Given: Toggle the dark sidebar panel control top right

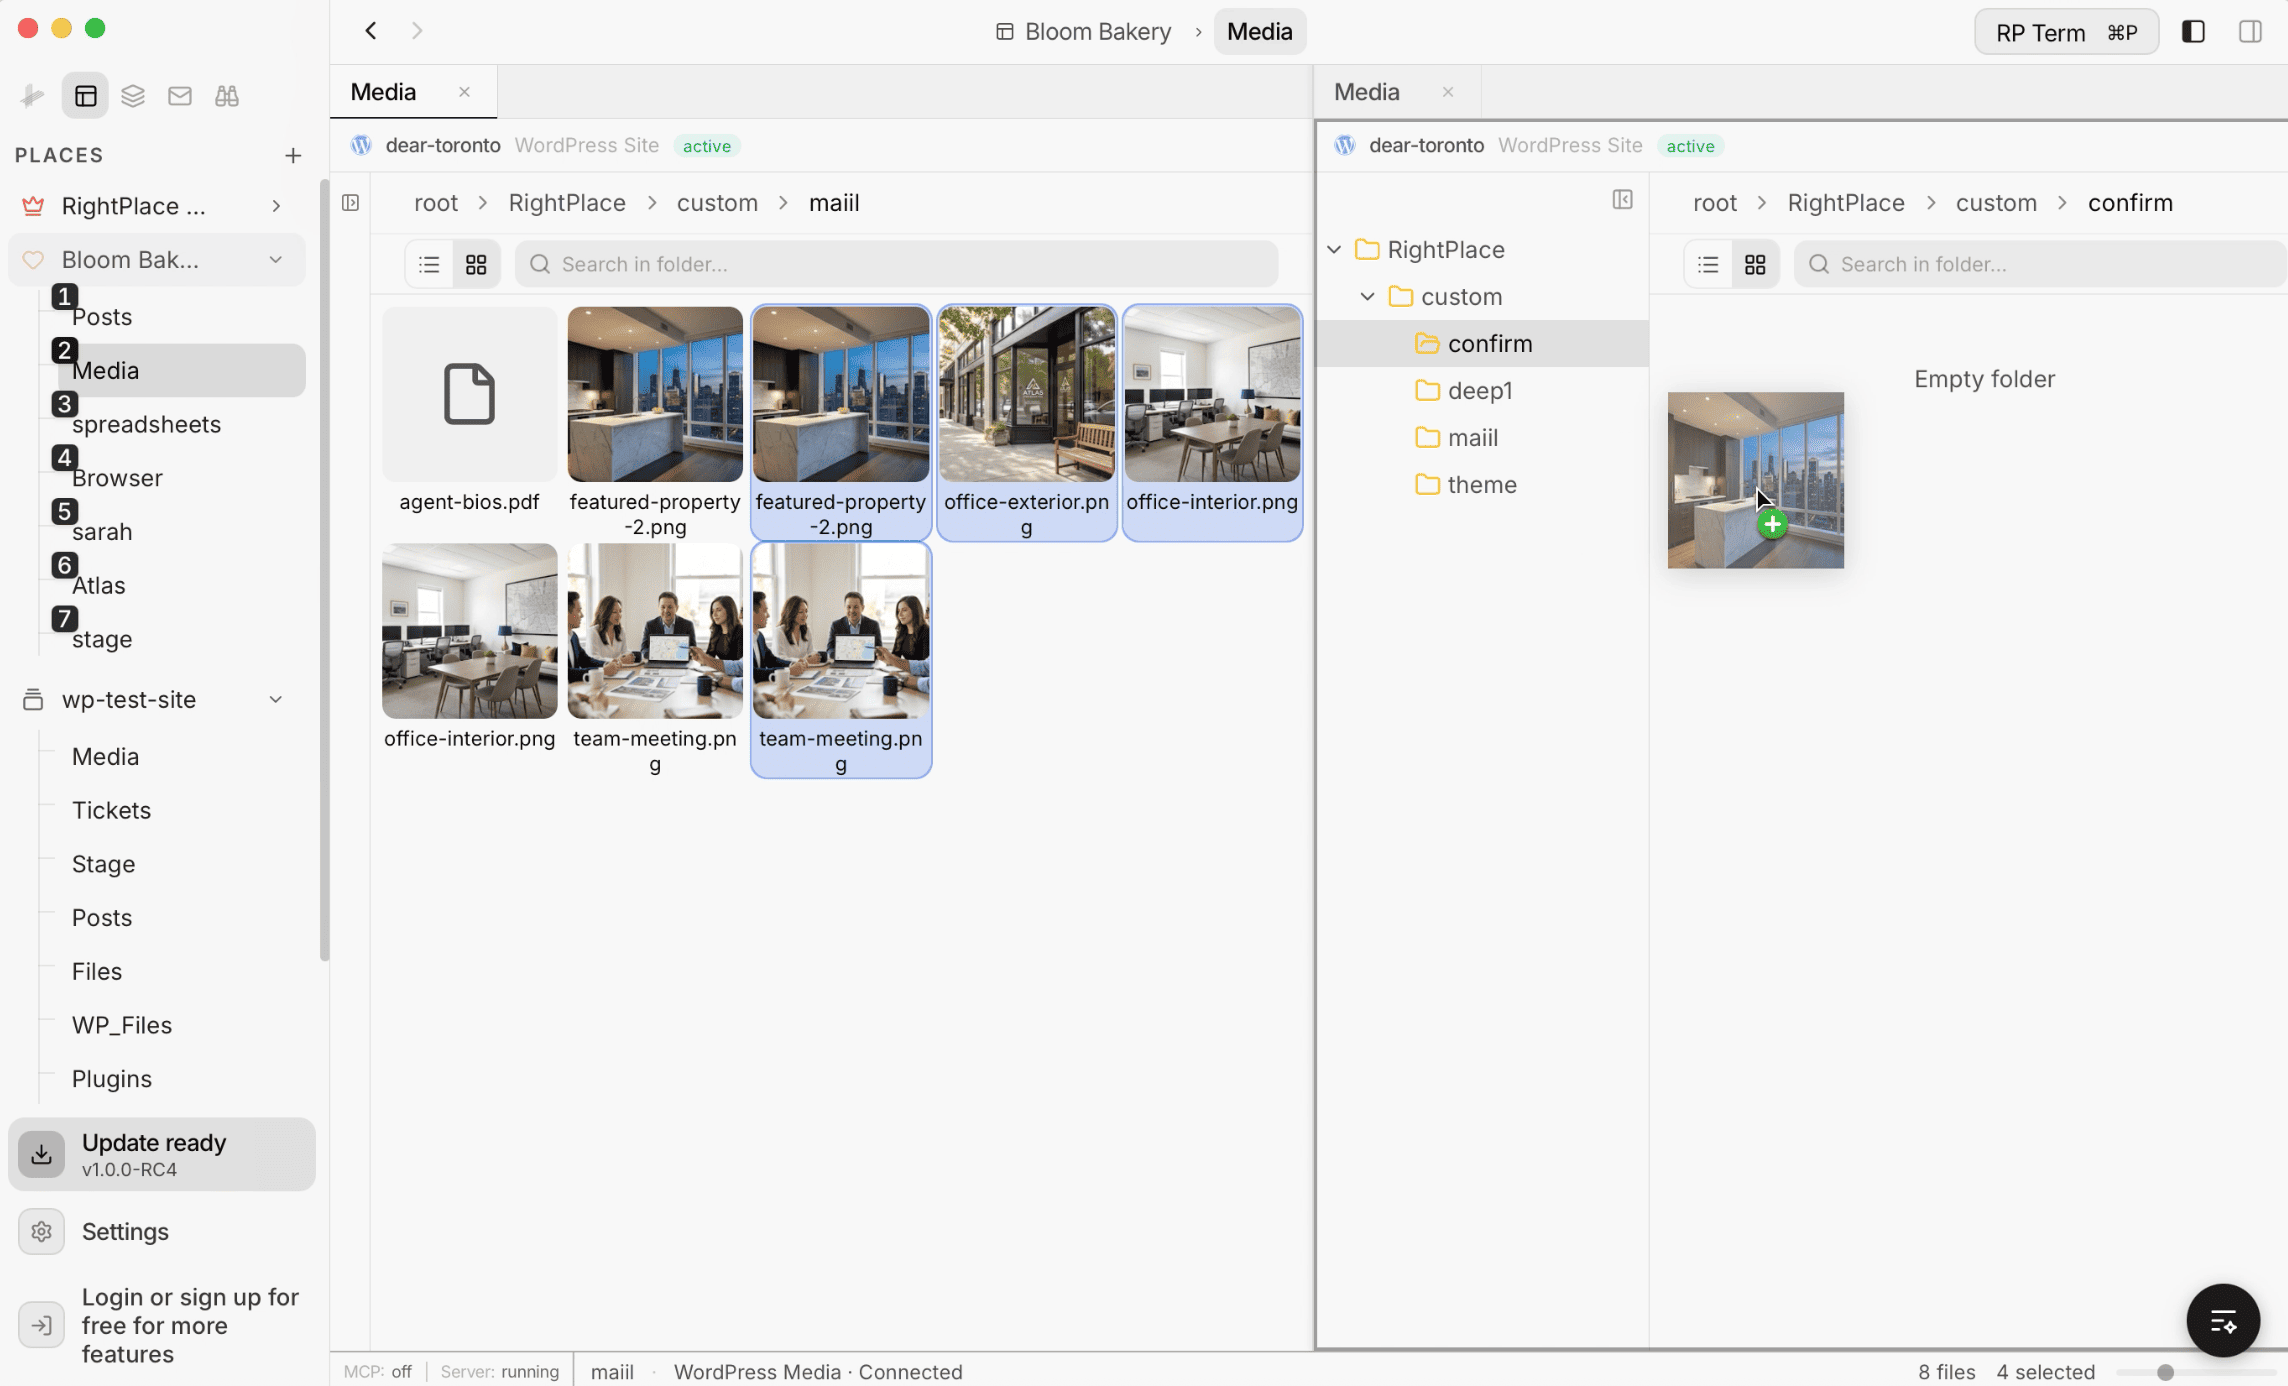Looking at the screenshot, I should (2192, 31).
